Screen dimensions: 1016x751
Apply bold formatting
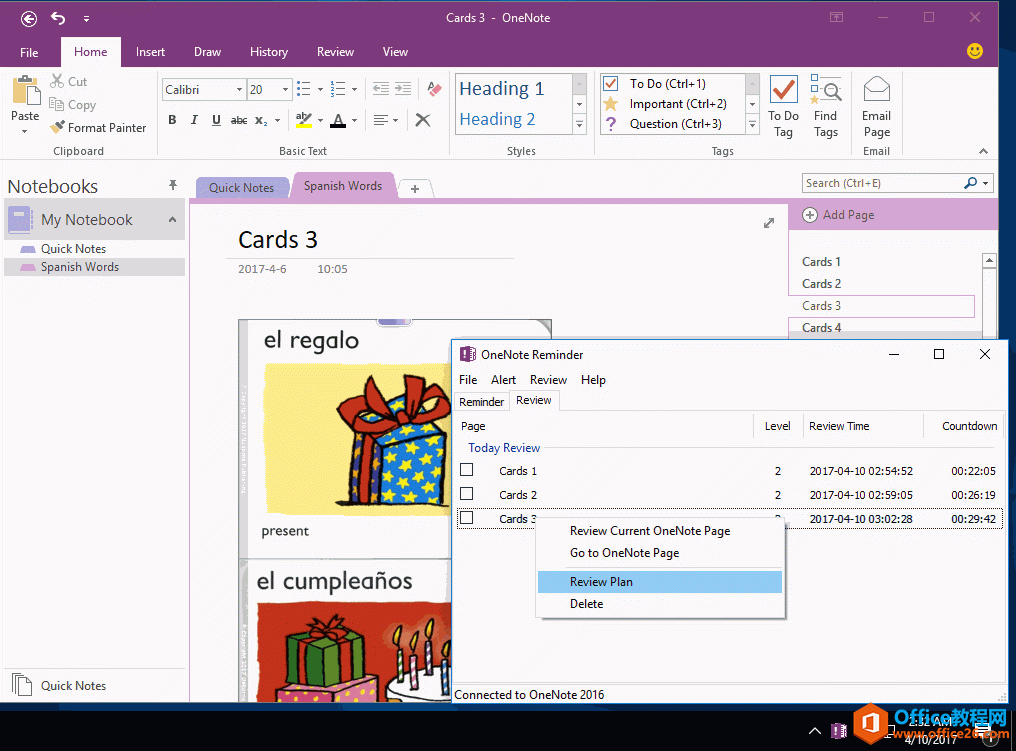click(172, 119)
